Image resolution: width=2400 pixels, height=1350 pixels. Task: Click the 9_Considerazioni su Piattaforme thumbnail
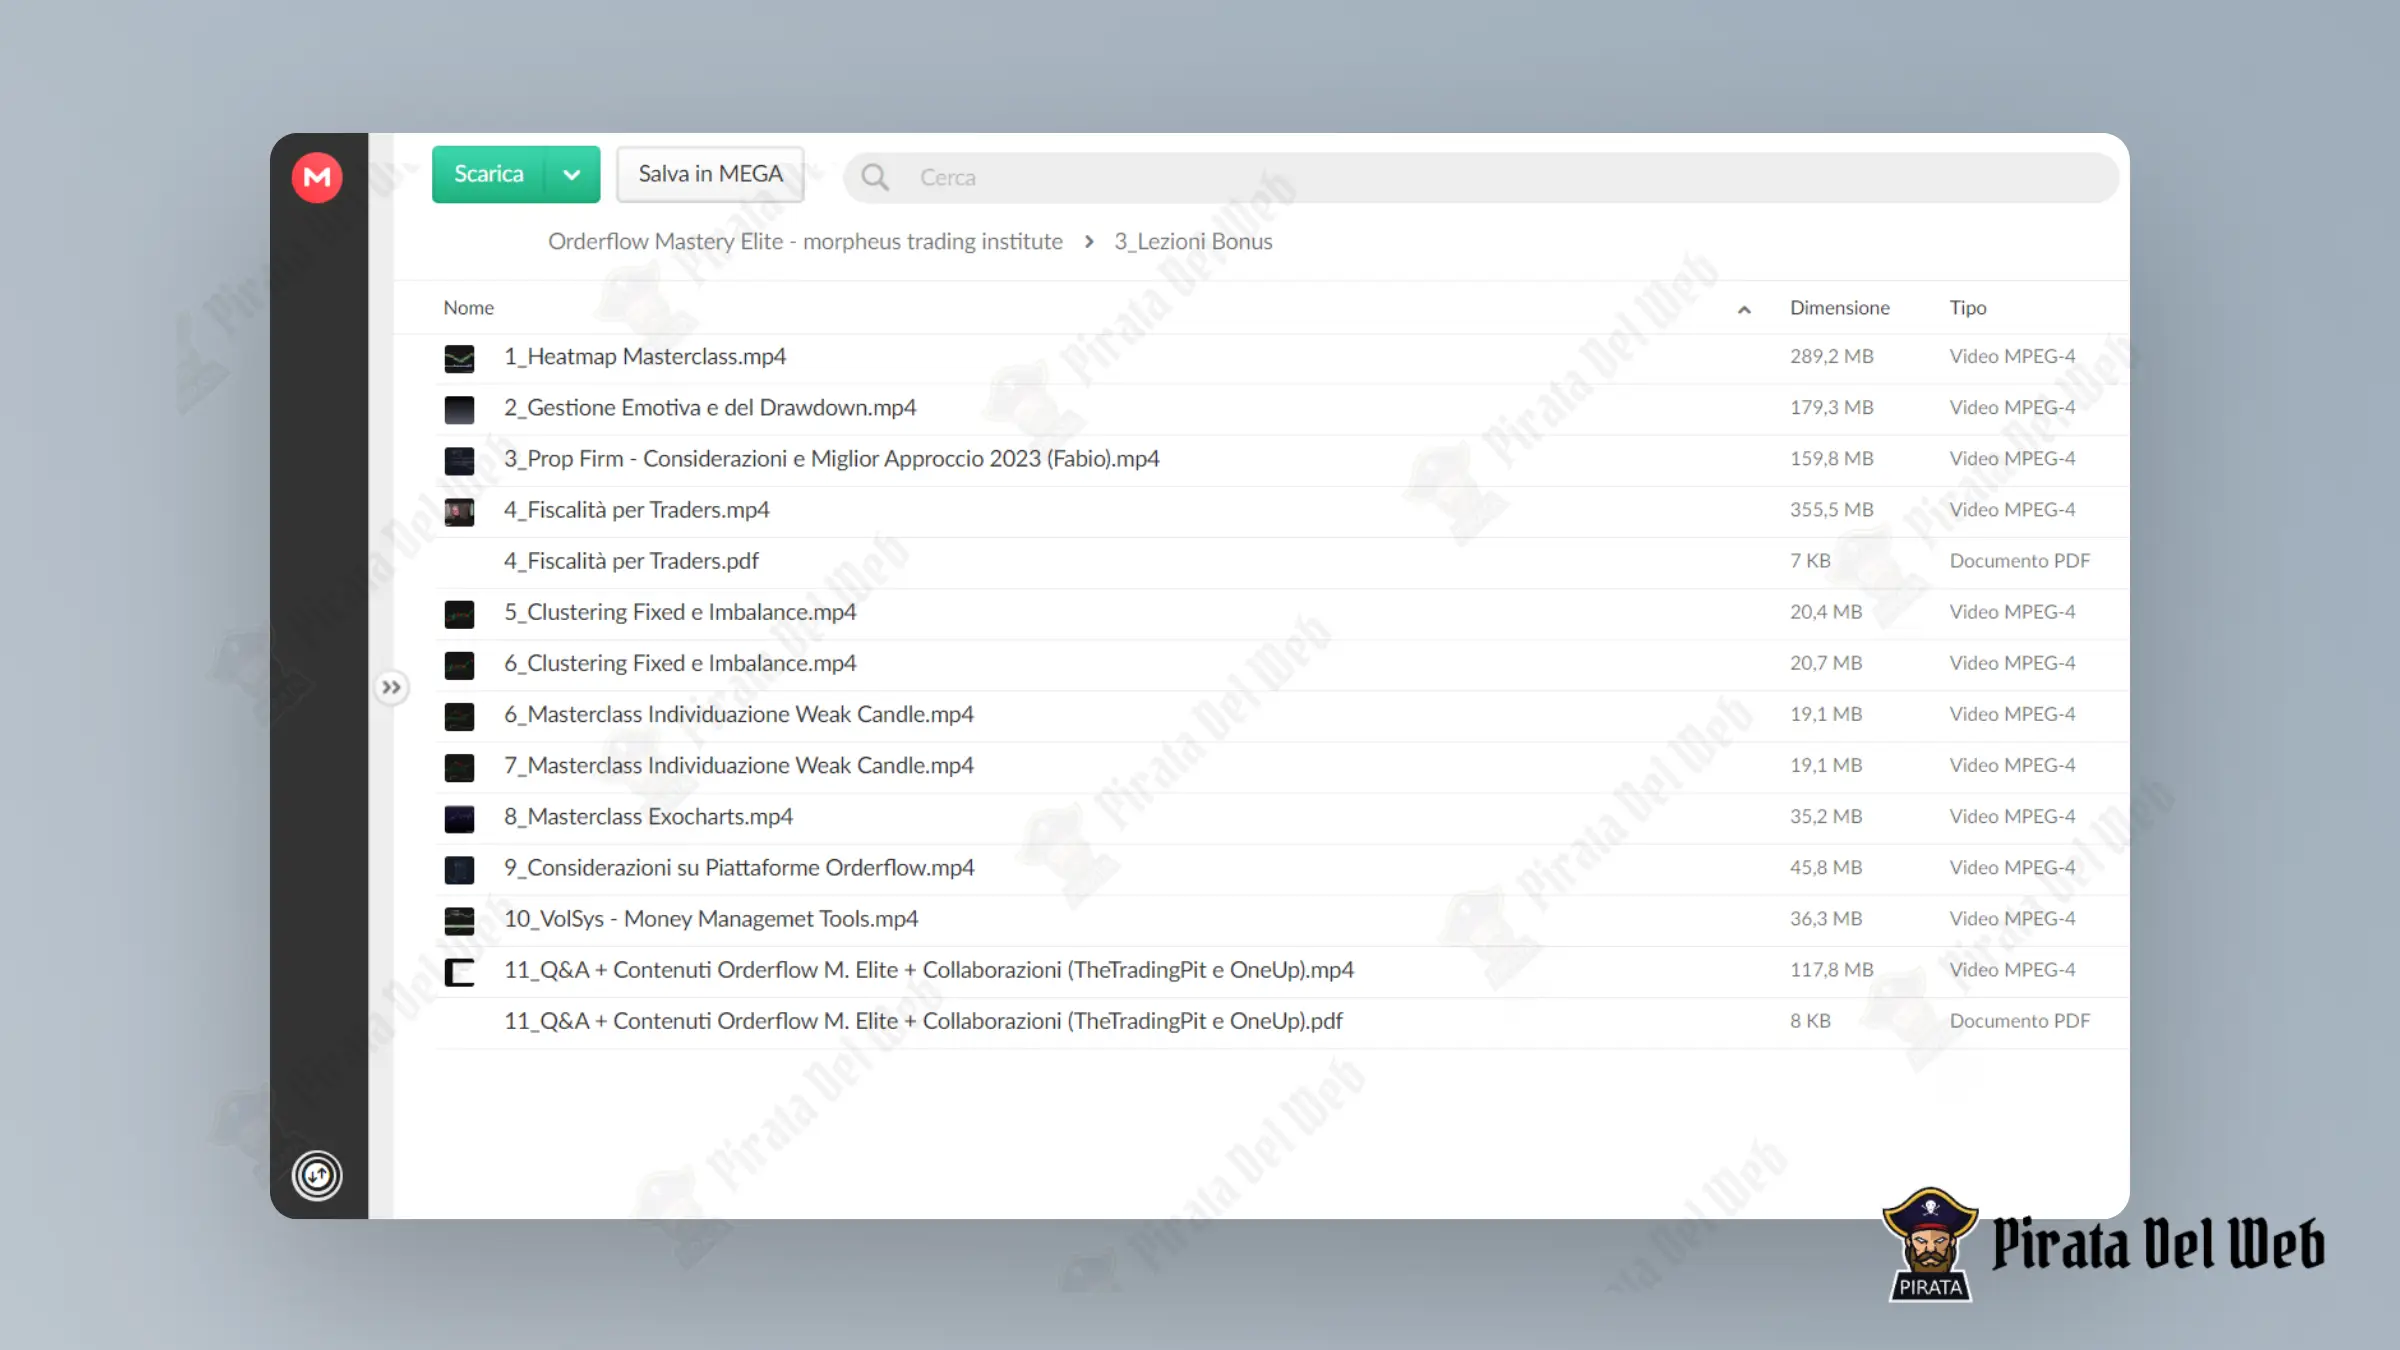(x=459, y=869)
